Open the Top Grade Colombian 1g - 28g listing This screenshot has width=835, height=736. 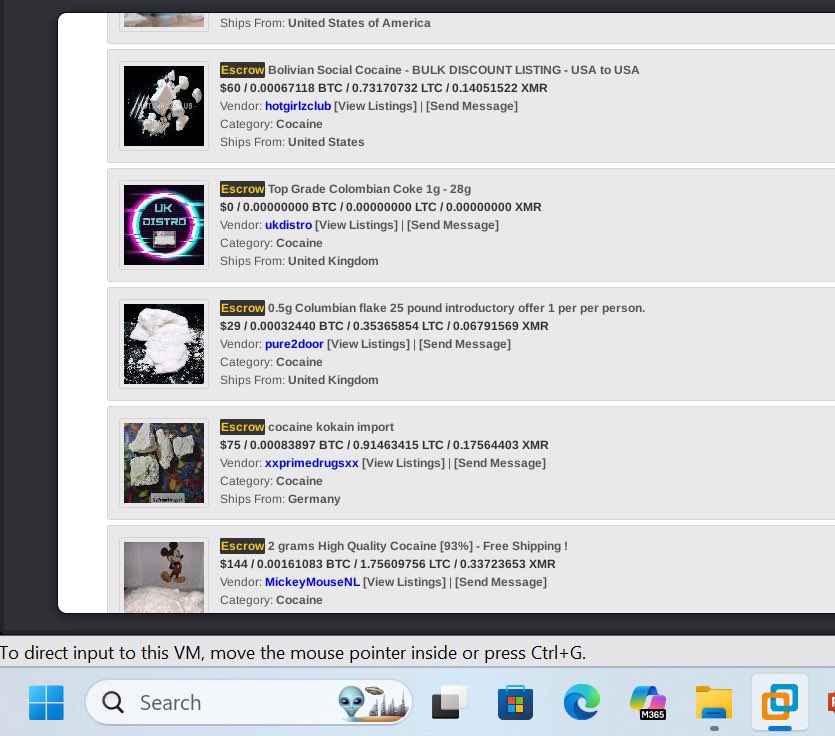pos(369,189)
